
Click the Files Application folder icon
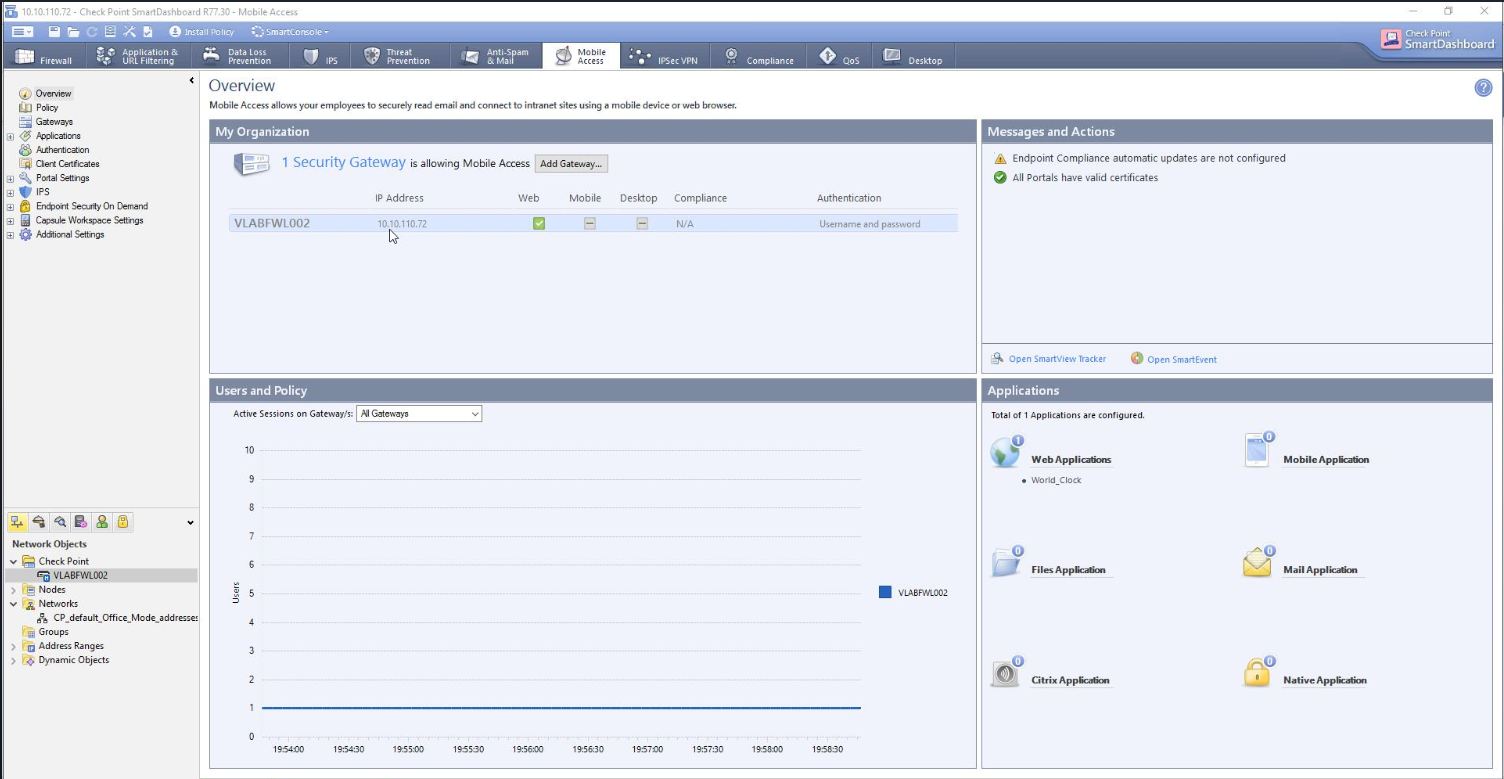coord(1005,563)
